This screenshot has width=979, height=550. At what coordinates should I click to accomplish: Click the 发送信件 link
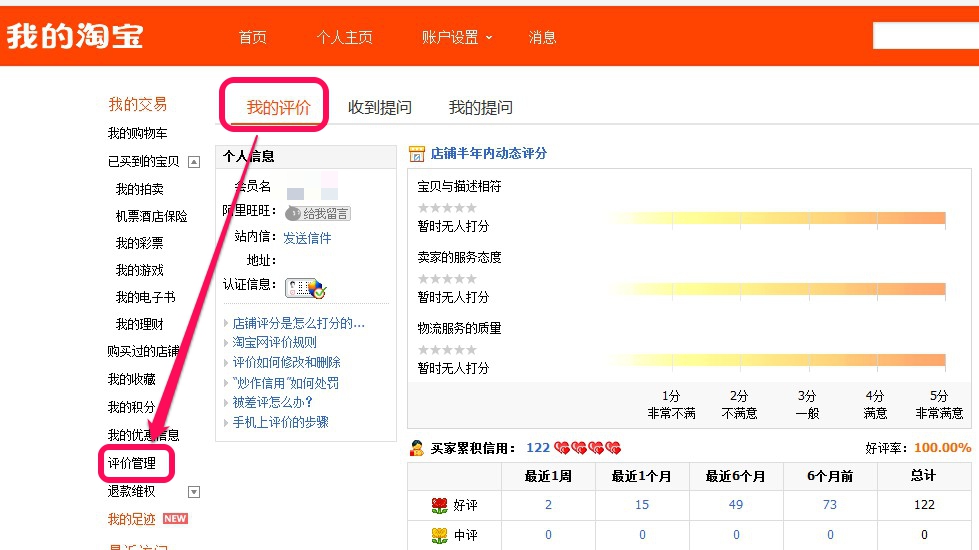click(x=307, y=238)
